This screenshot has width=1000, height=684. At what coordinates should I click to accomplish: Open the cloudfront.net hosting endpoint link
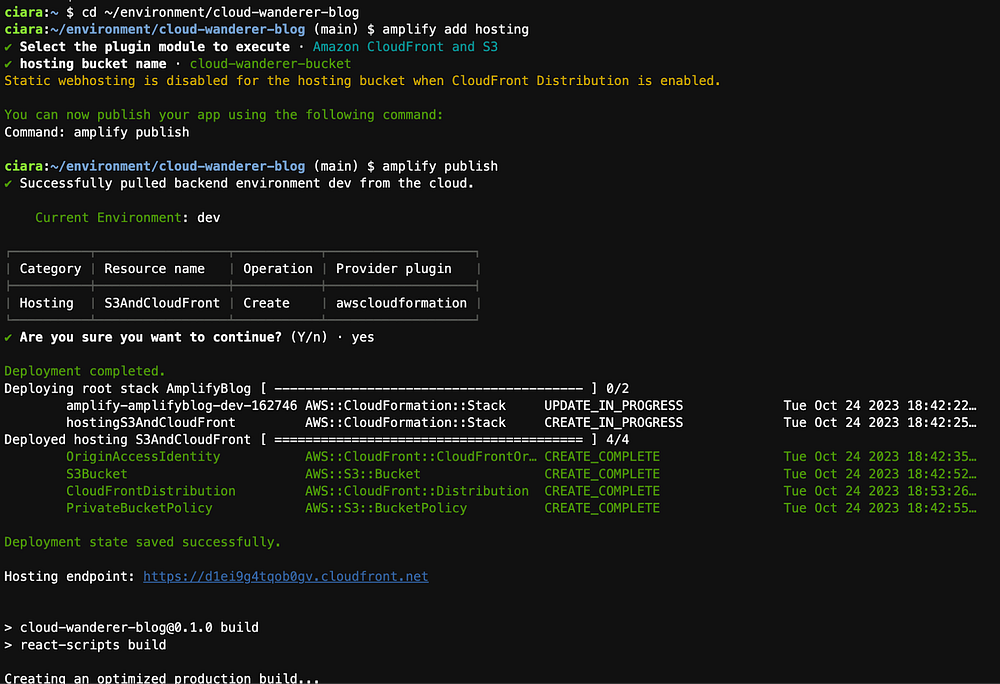point(286,576)
